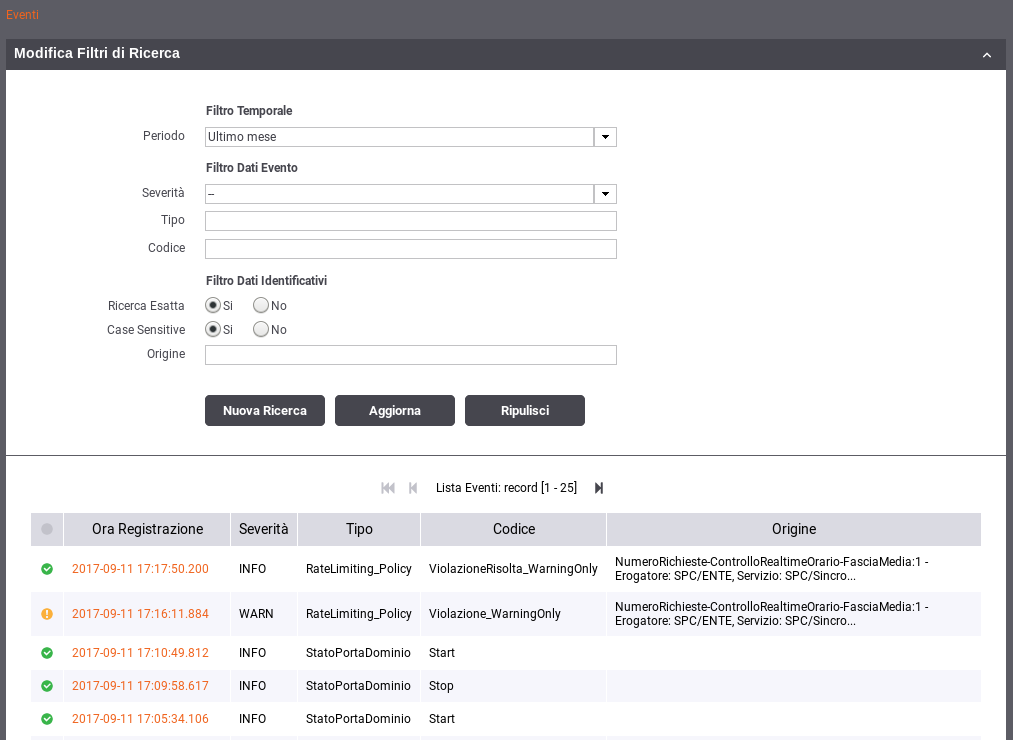This screenshot has width=1013, height=740.
Task: Click the Codice column header
Action: point(514,529)
